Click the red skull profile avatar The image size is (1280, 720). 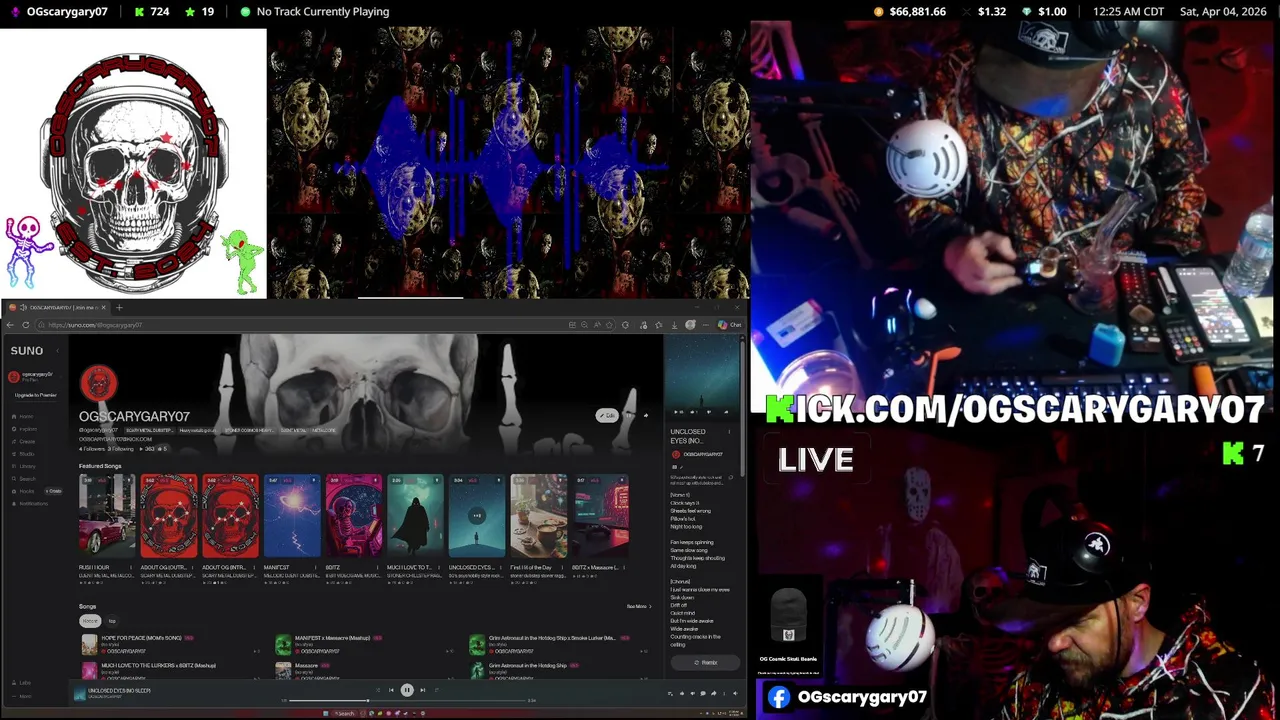[98, 383]
